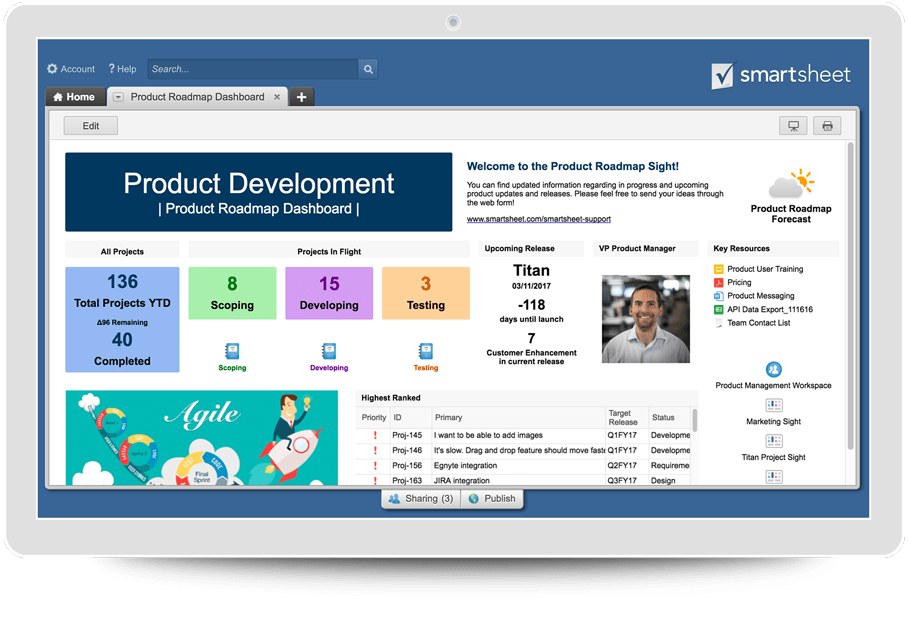Screen dimensions: 908x640
Task: Open the Team Contact List link
Action: tap(759, 323)
